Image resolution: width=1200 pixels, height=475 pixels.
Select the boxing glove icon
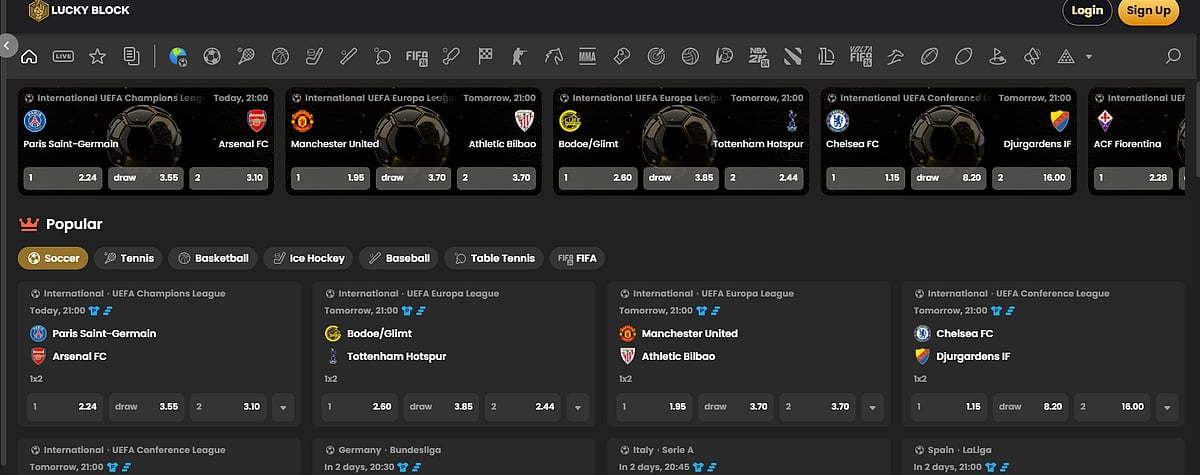[621, 57]
